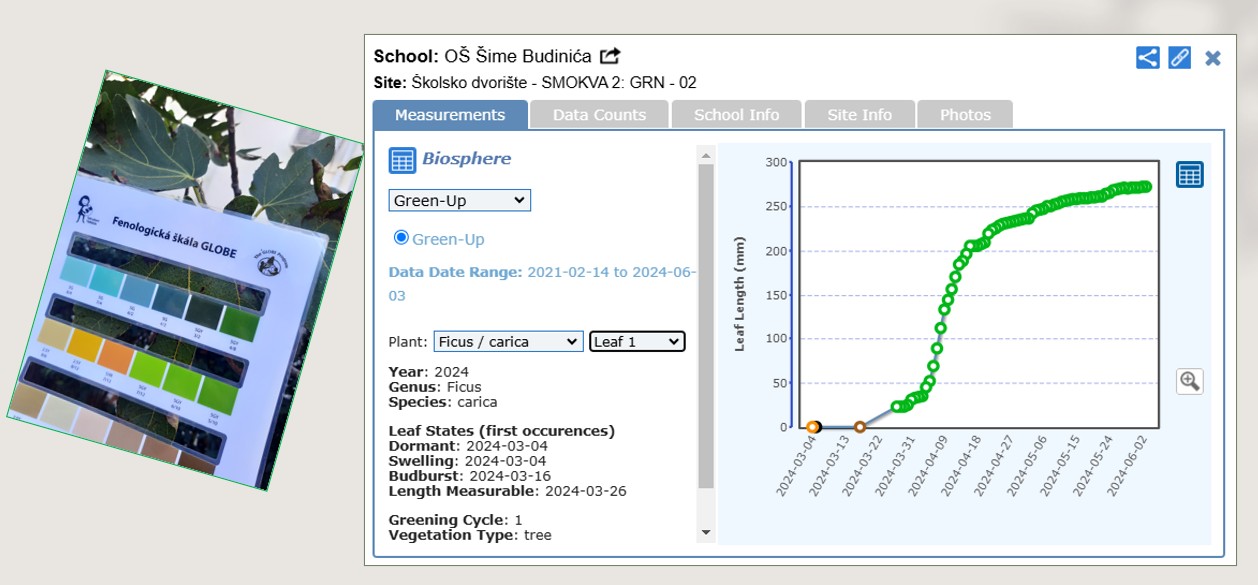
Task: Select the Green-Up radio button
Action: pyautogui.click(x=402, y=238)
